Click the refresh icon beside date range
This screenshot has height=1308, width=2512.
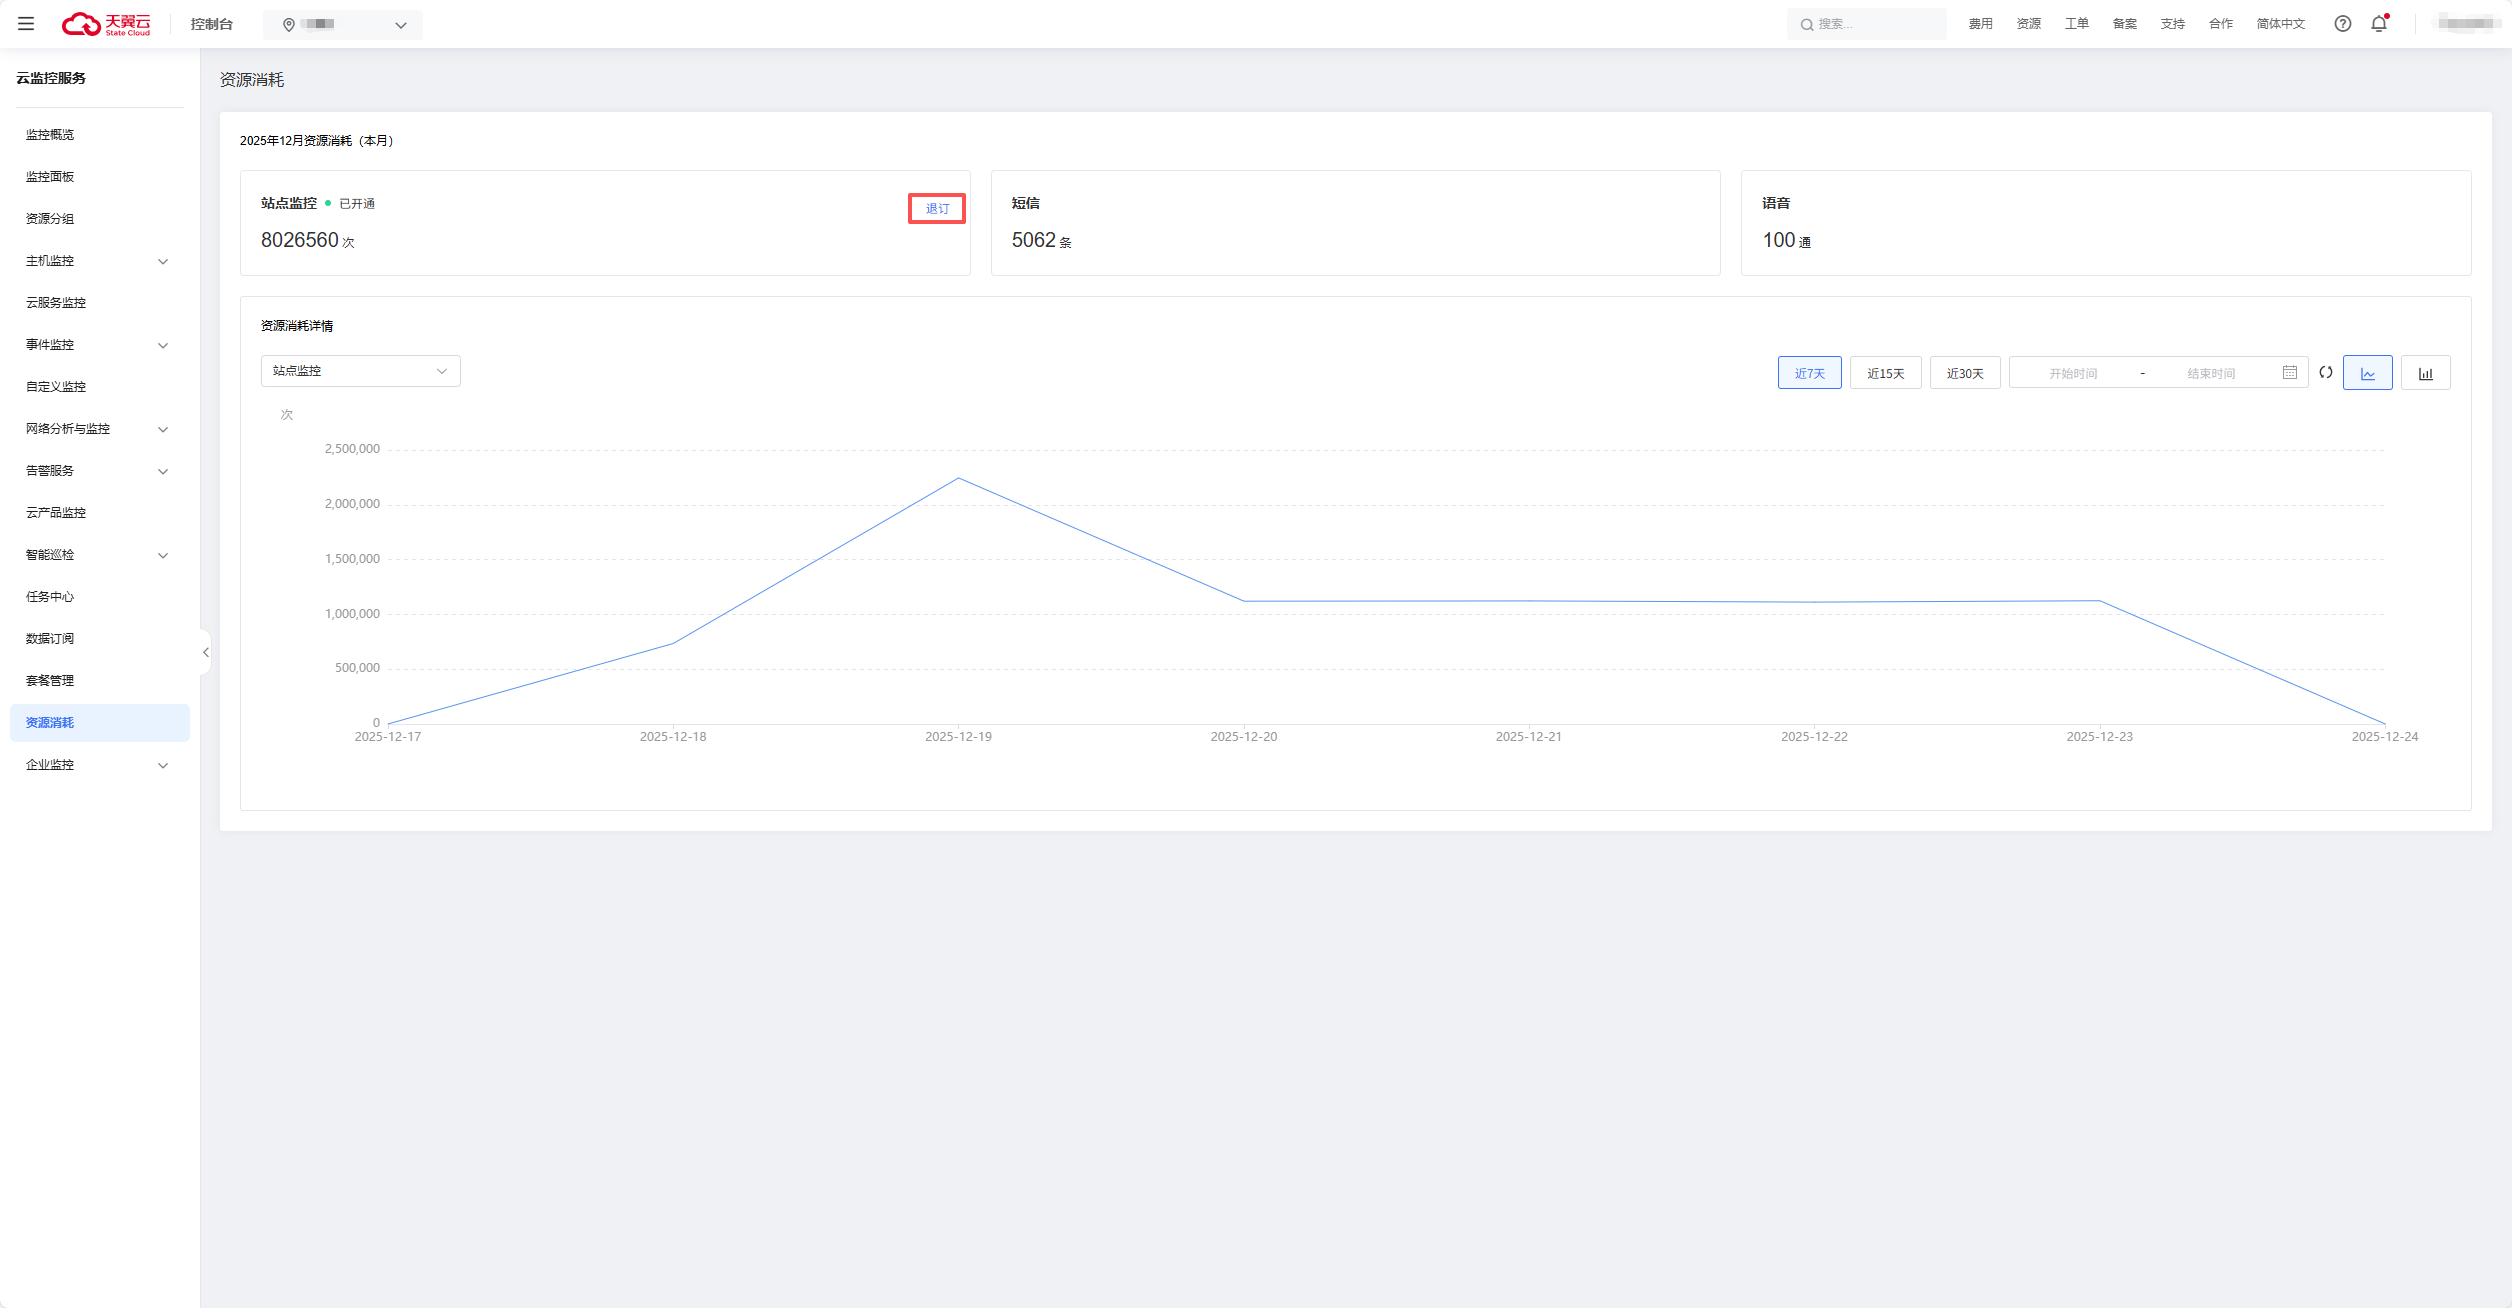[2326, 372]
